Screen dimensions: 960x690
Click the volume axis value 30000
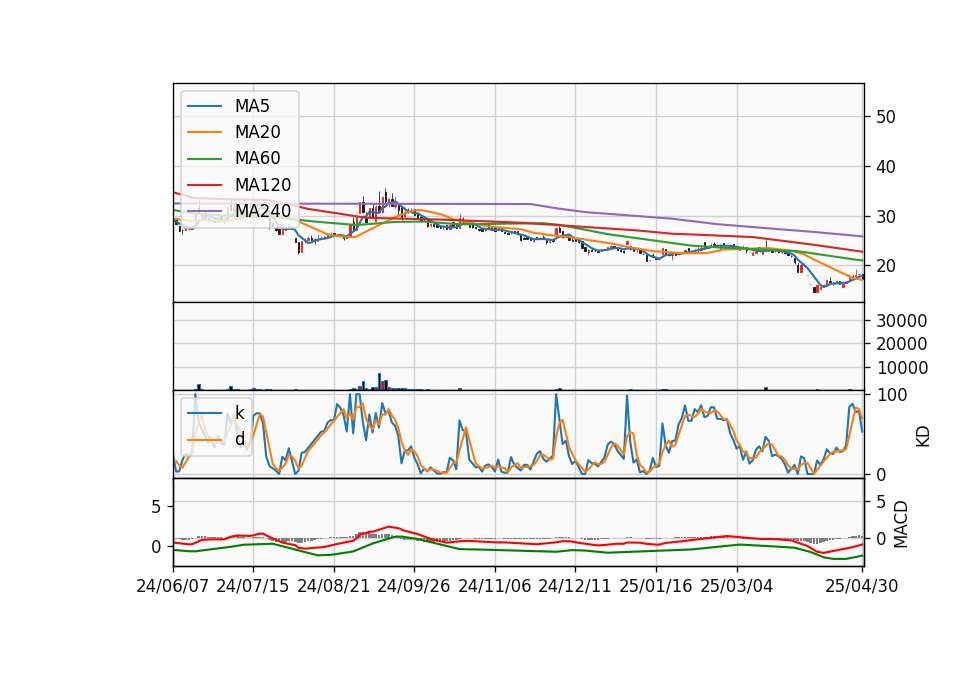pos(902,321)
